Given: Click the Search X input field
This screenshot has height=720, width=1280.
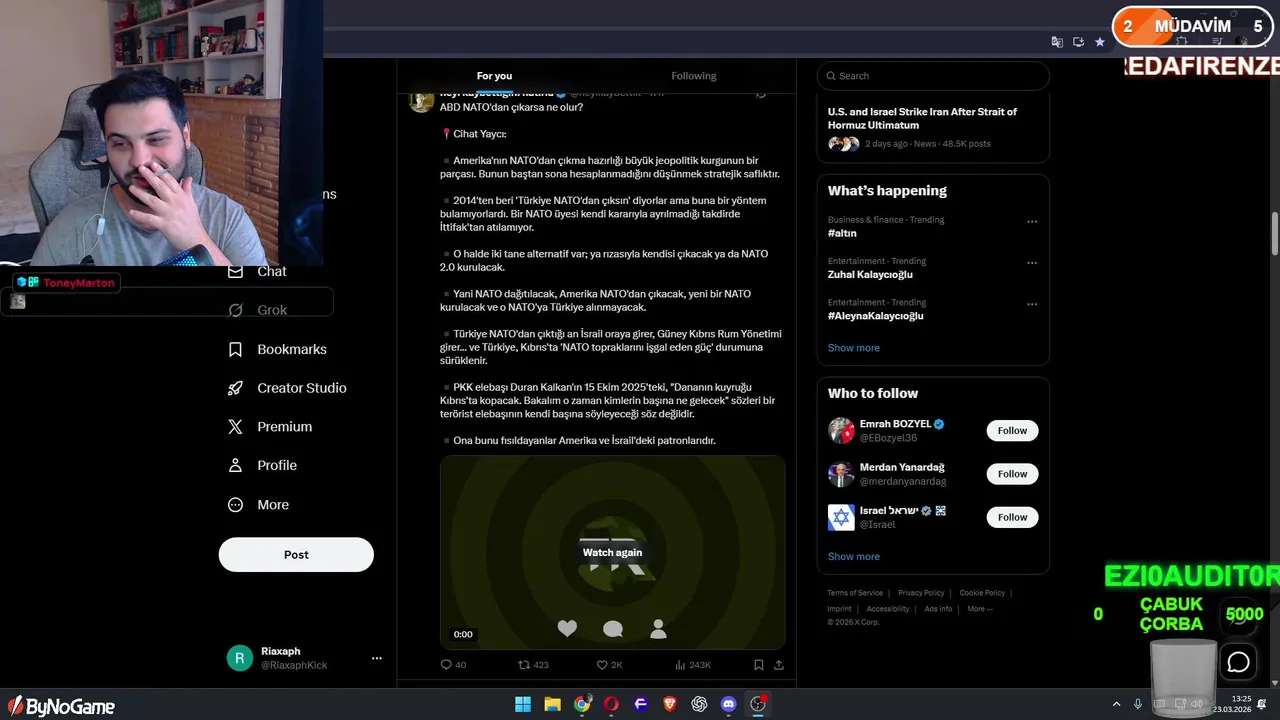Looking at the screenshot, I should (x=933, y=76).
